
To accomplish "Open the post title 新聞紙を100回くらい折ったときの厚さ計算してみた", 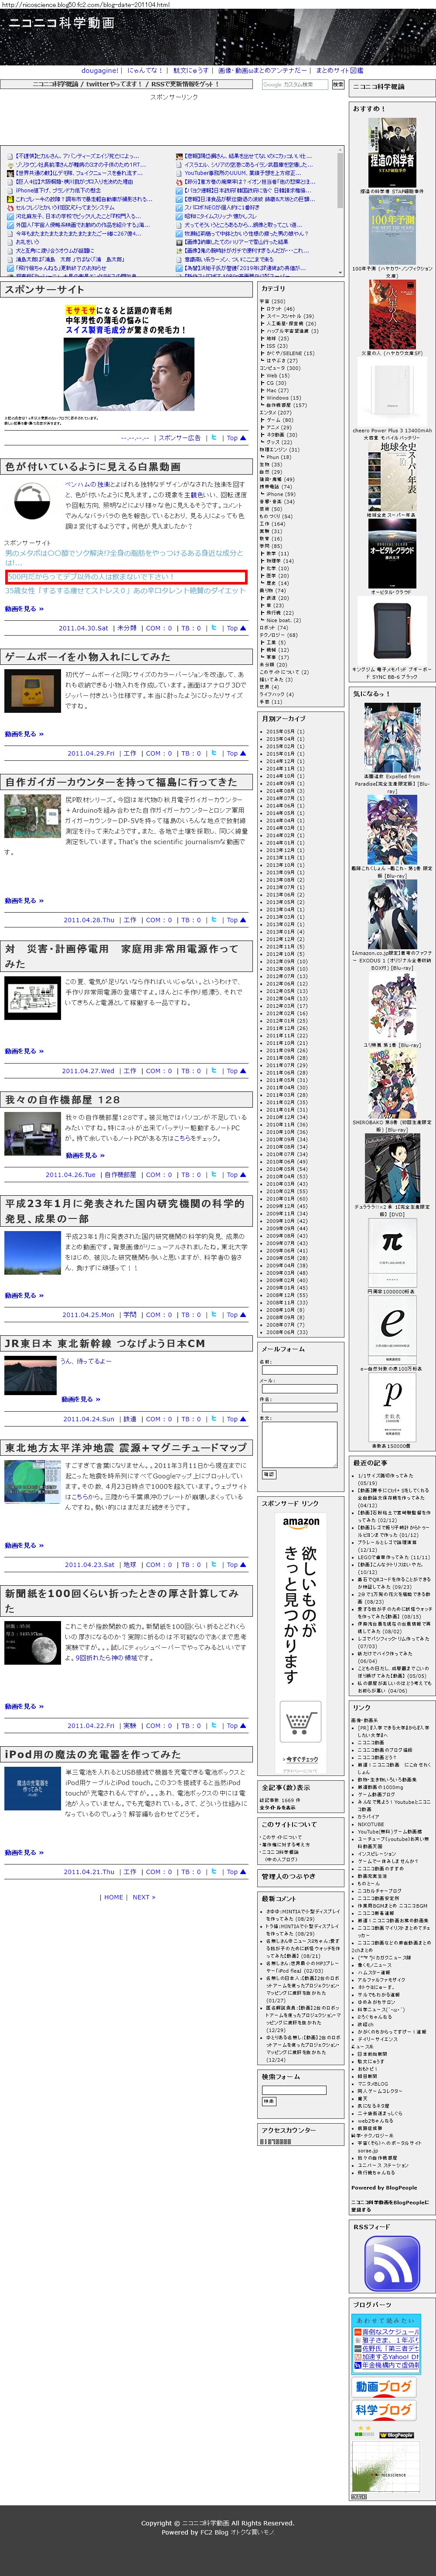I will (x=122, y=1600).
